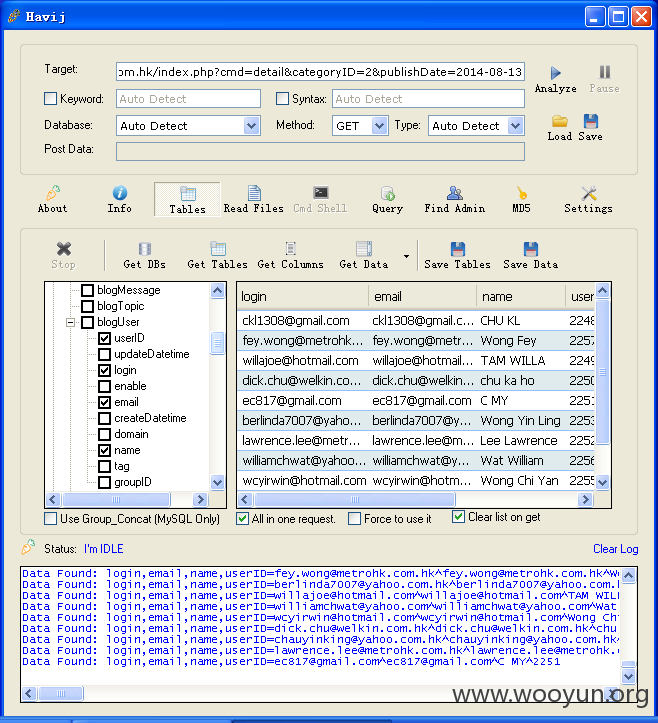Image resolution: width=658 pixels, height=723 pixels.
Task: Click the Analyze play icon
Action: point(556,73)
